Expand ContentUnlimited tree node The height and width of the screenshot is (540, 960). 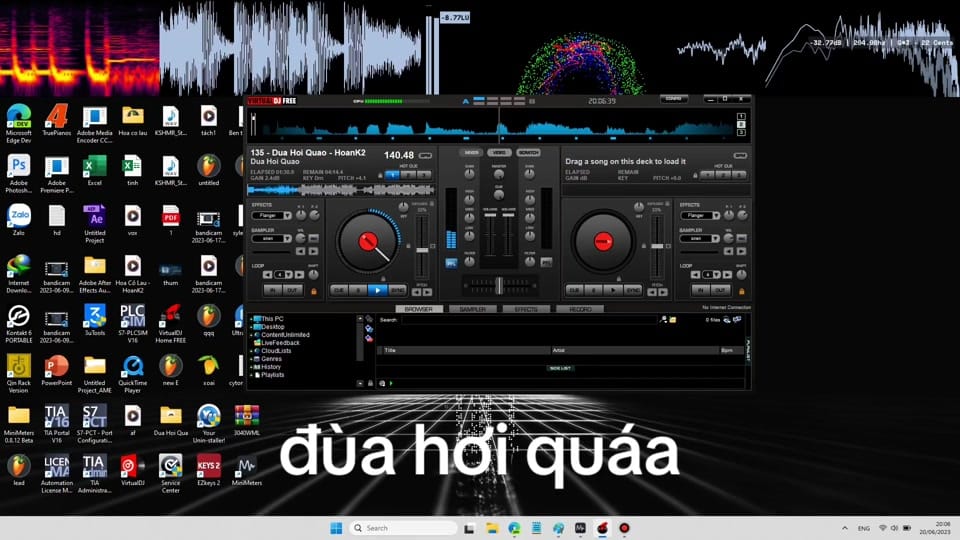252,335
